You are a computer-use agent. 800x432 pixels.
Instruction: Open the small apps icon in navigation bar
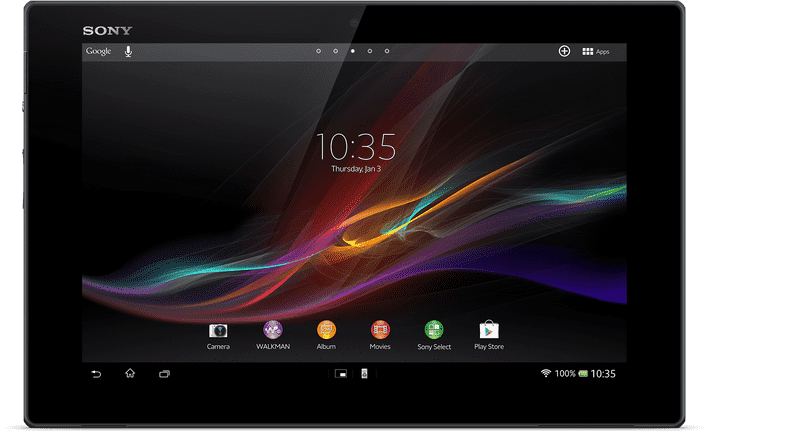point(341,374)
